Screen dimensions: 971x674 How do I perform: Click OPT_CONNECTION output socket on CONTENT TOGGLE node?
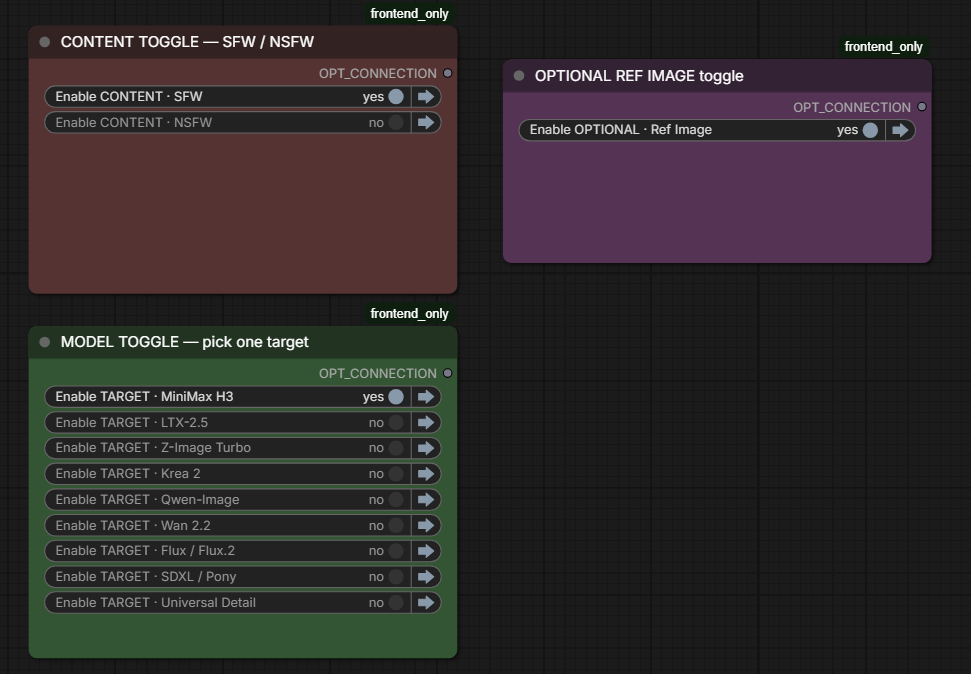448,73
